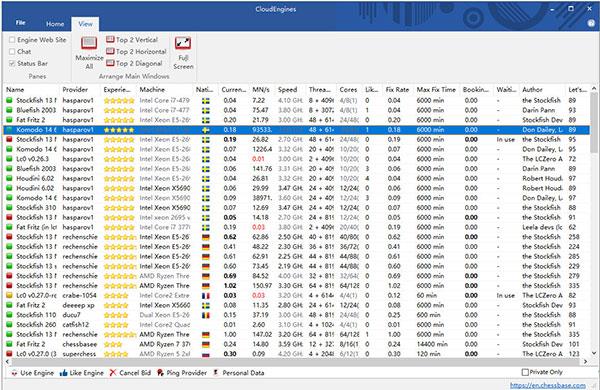
Task: Enable the Private Only checkbox
Action: (x=525, y=372)
